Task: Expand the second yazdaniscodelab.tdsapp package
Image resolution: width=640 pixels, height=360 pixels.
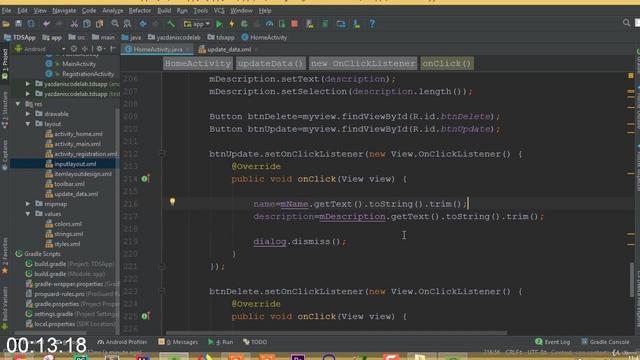Action: click(x=28, y=94)
